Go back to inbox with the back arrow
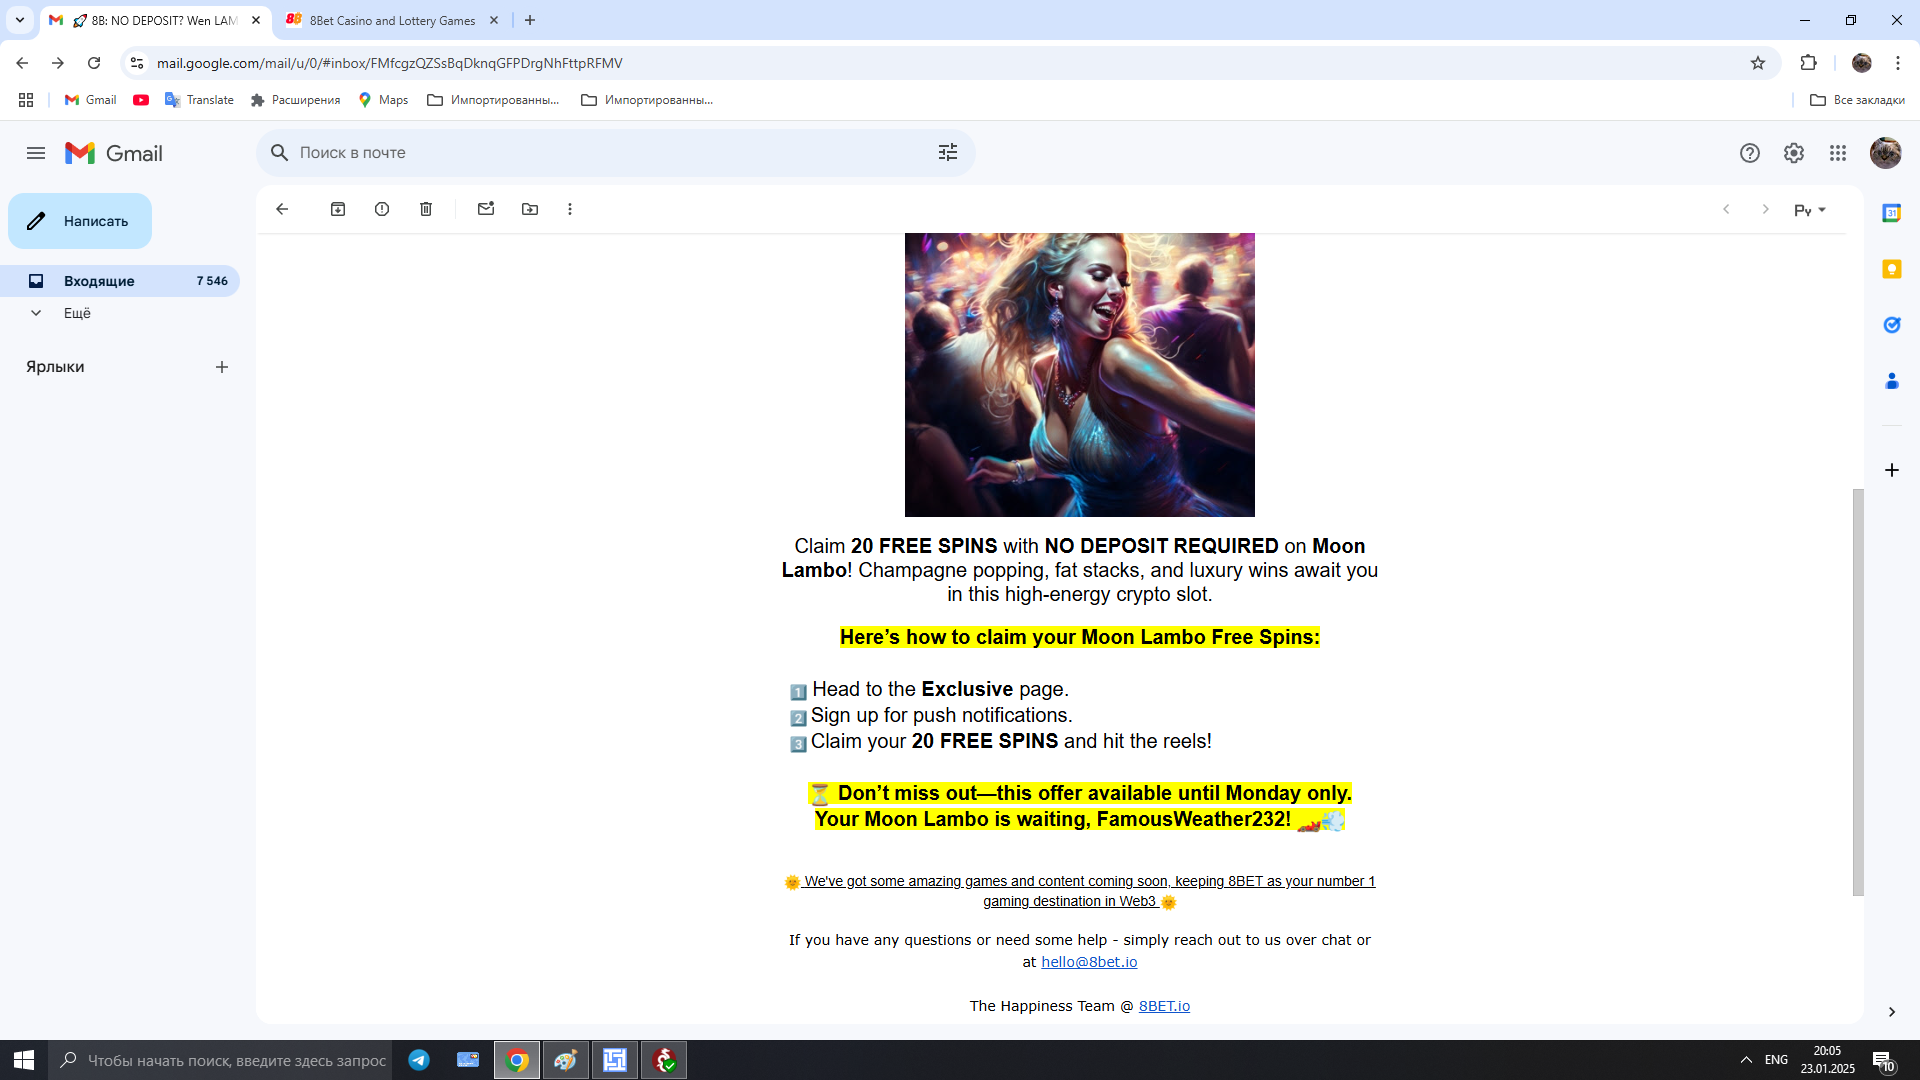This screenshot has height=1080, width=1920. coord(282,209)
